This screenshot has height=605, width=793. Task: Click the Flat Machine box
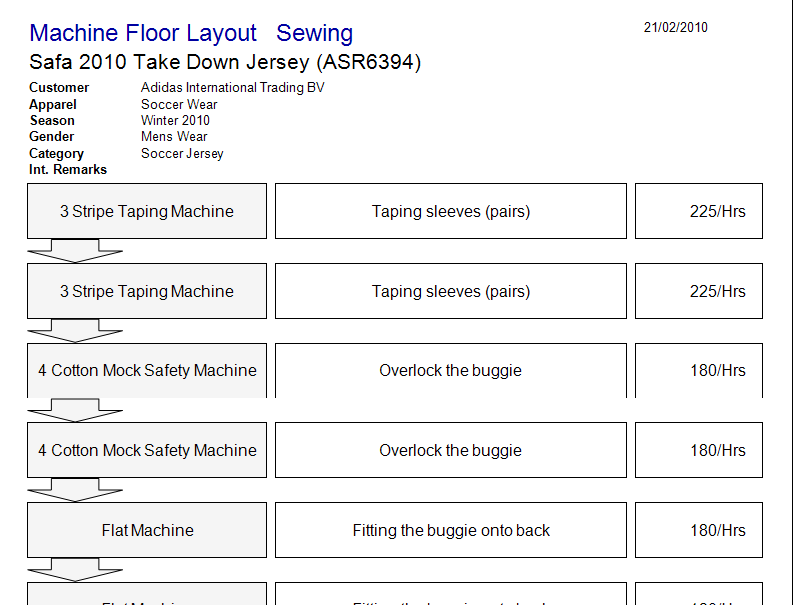click(x=147, y=530)
